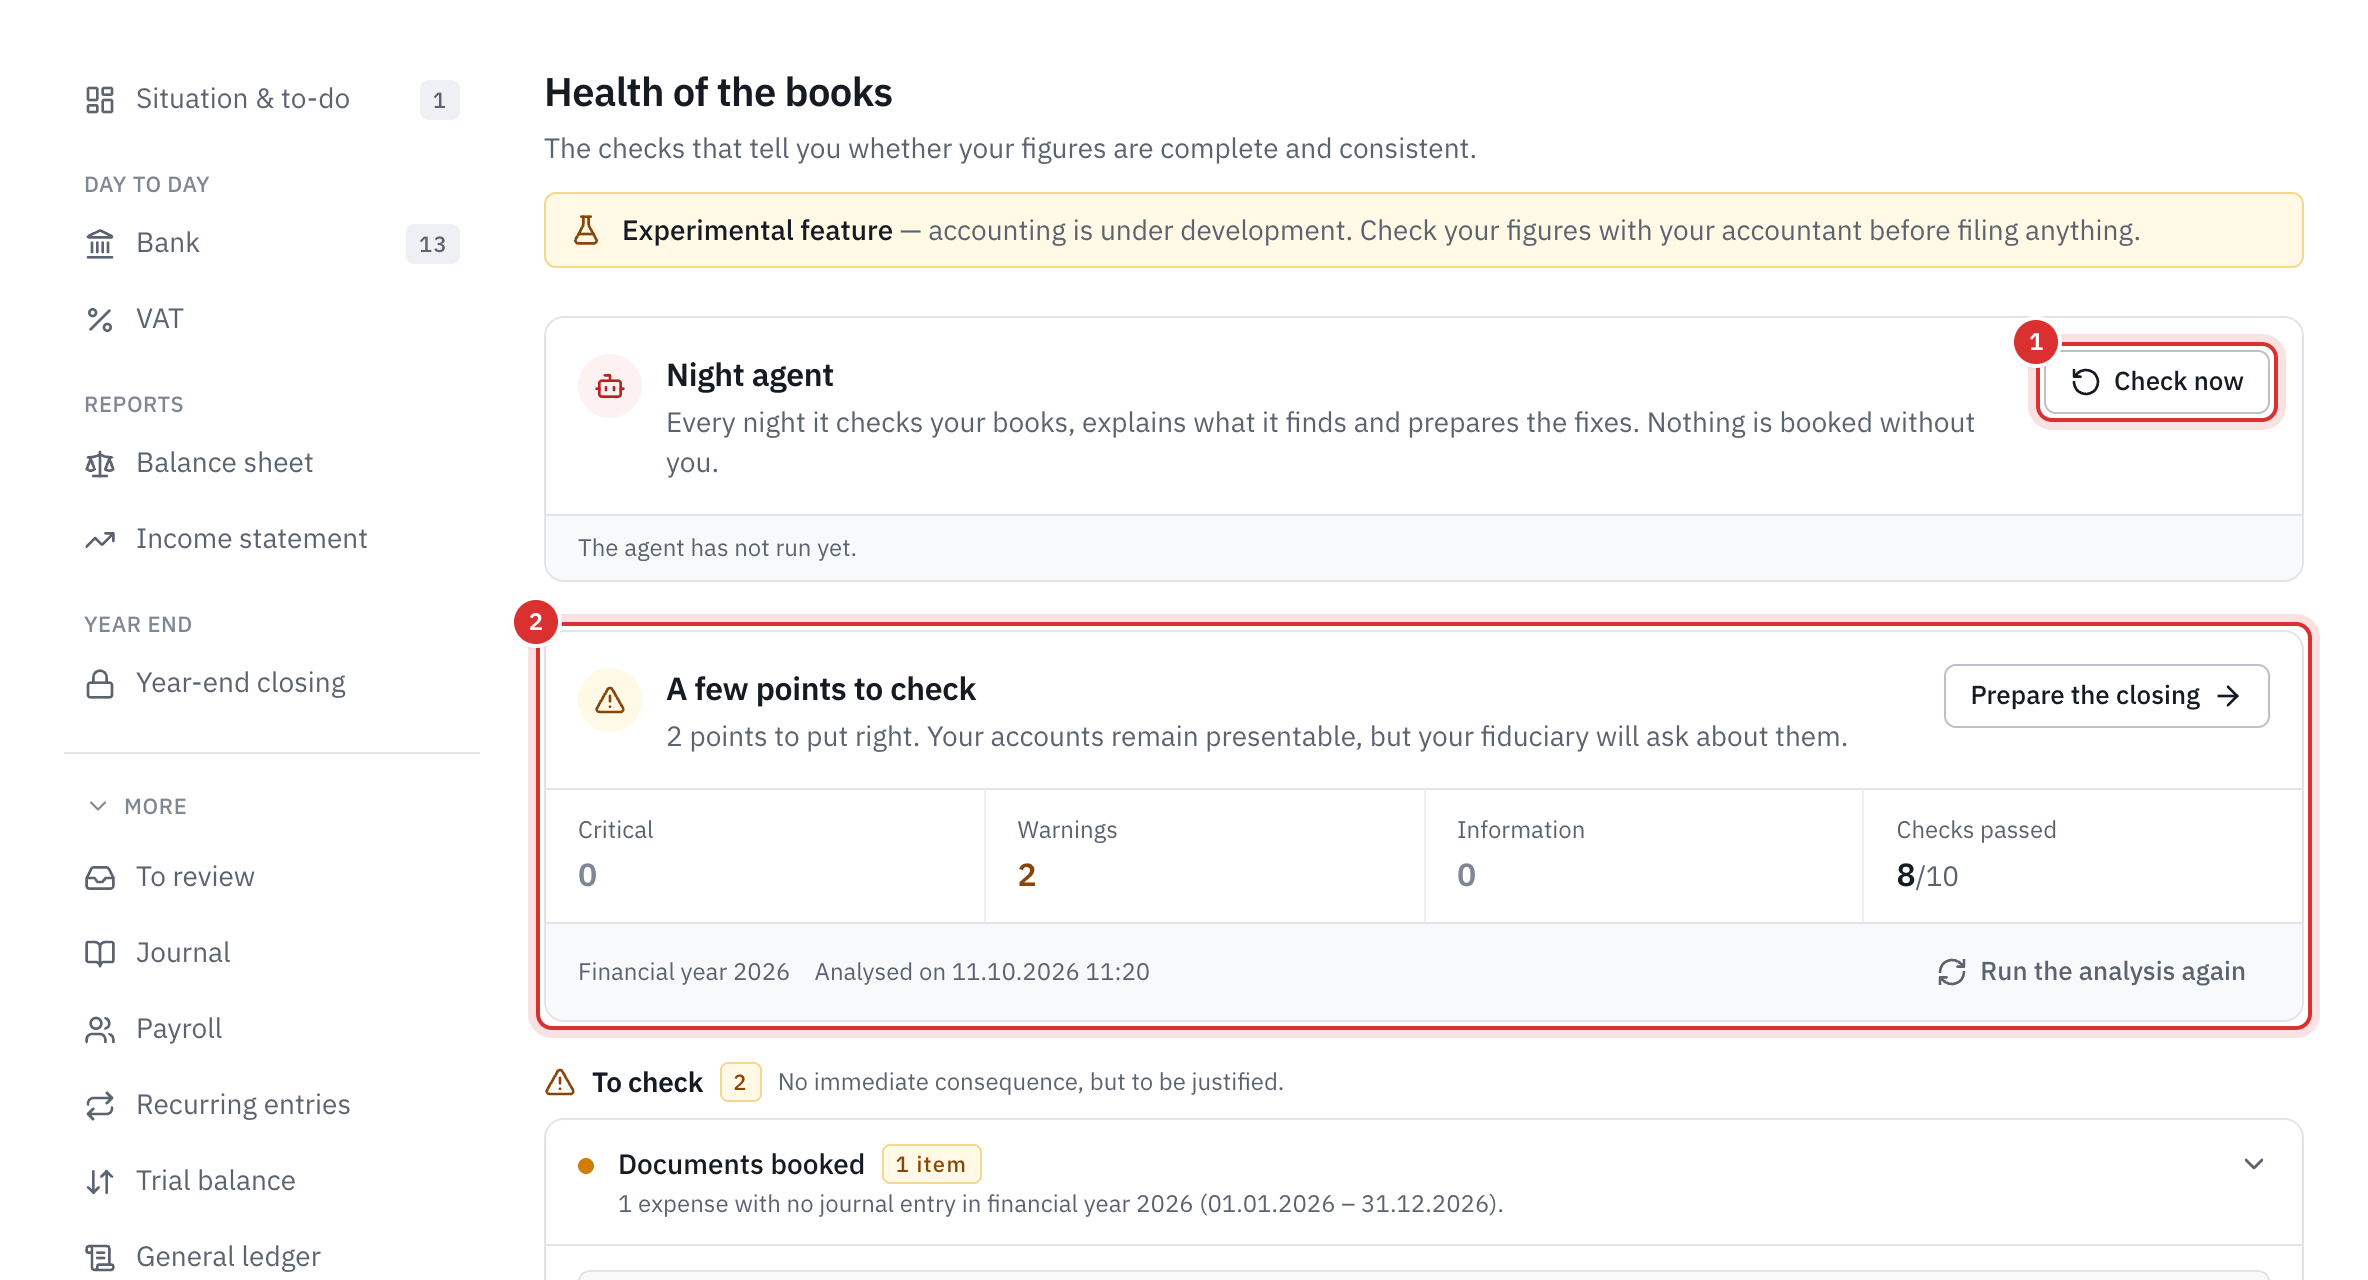Open the Payroll page
The width and height of the screenshot is (2368, 1280).
pyautogui.click(x=272, y=1029)
